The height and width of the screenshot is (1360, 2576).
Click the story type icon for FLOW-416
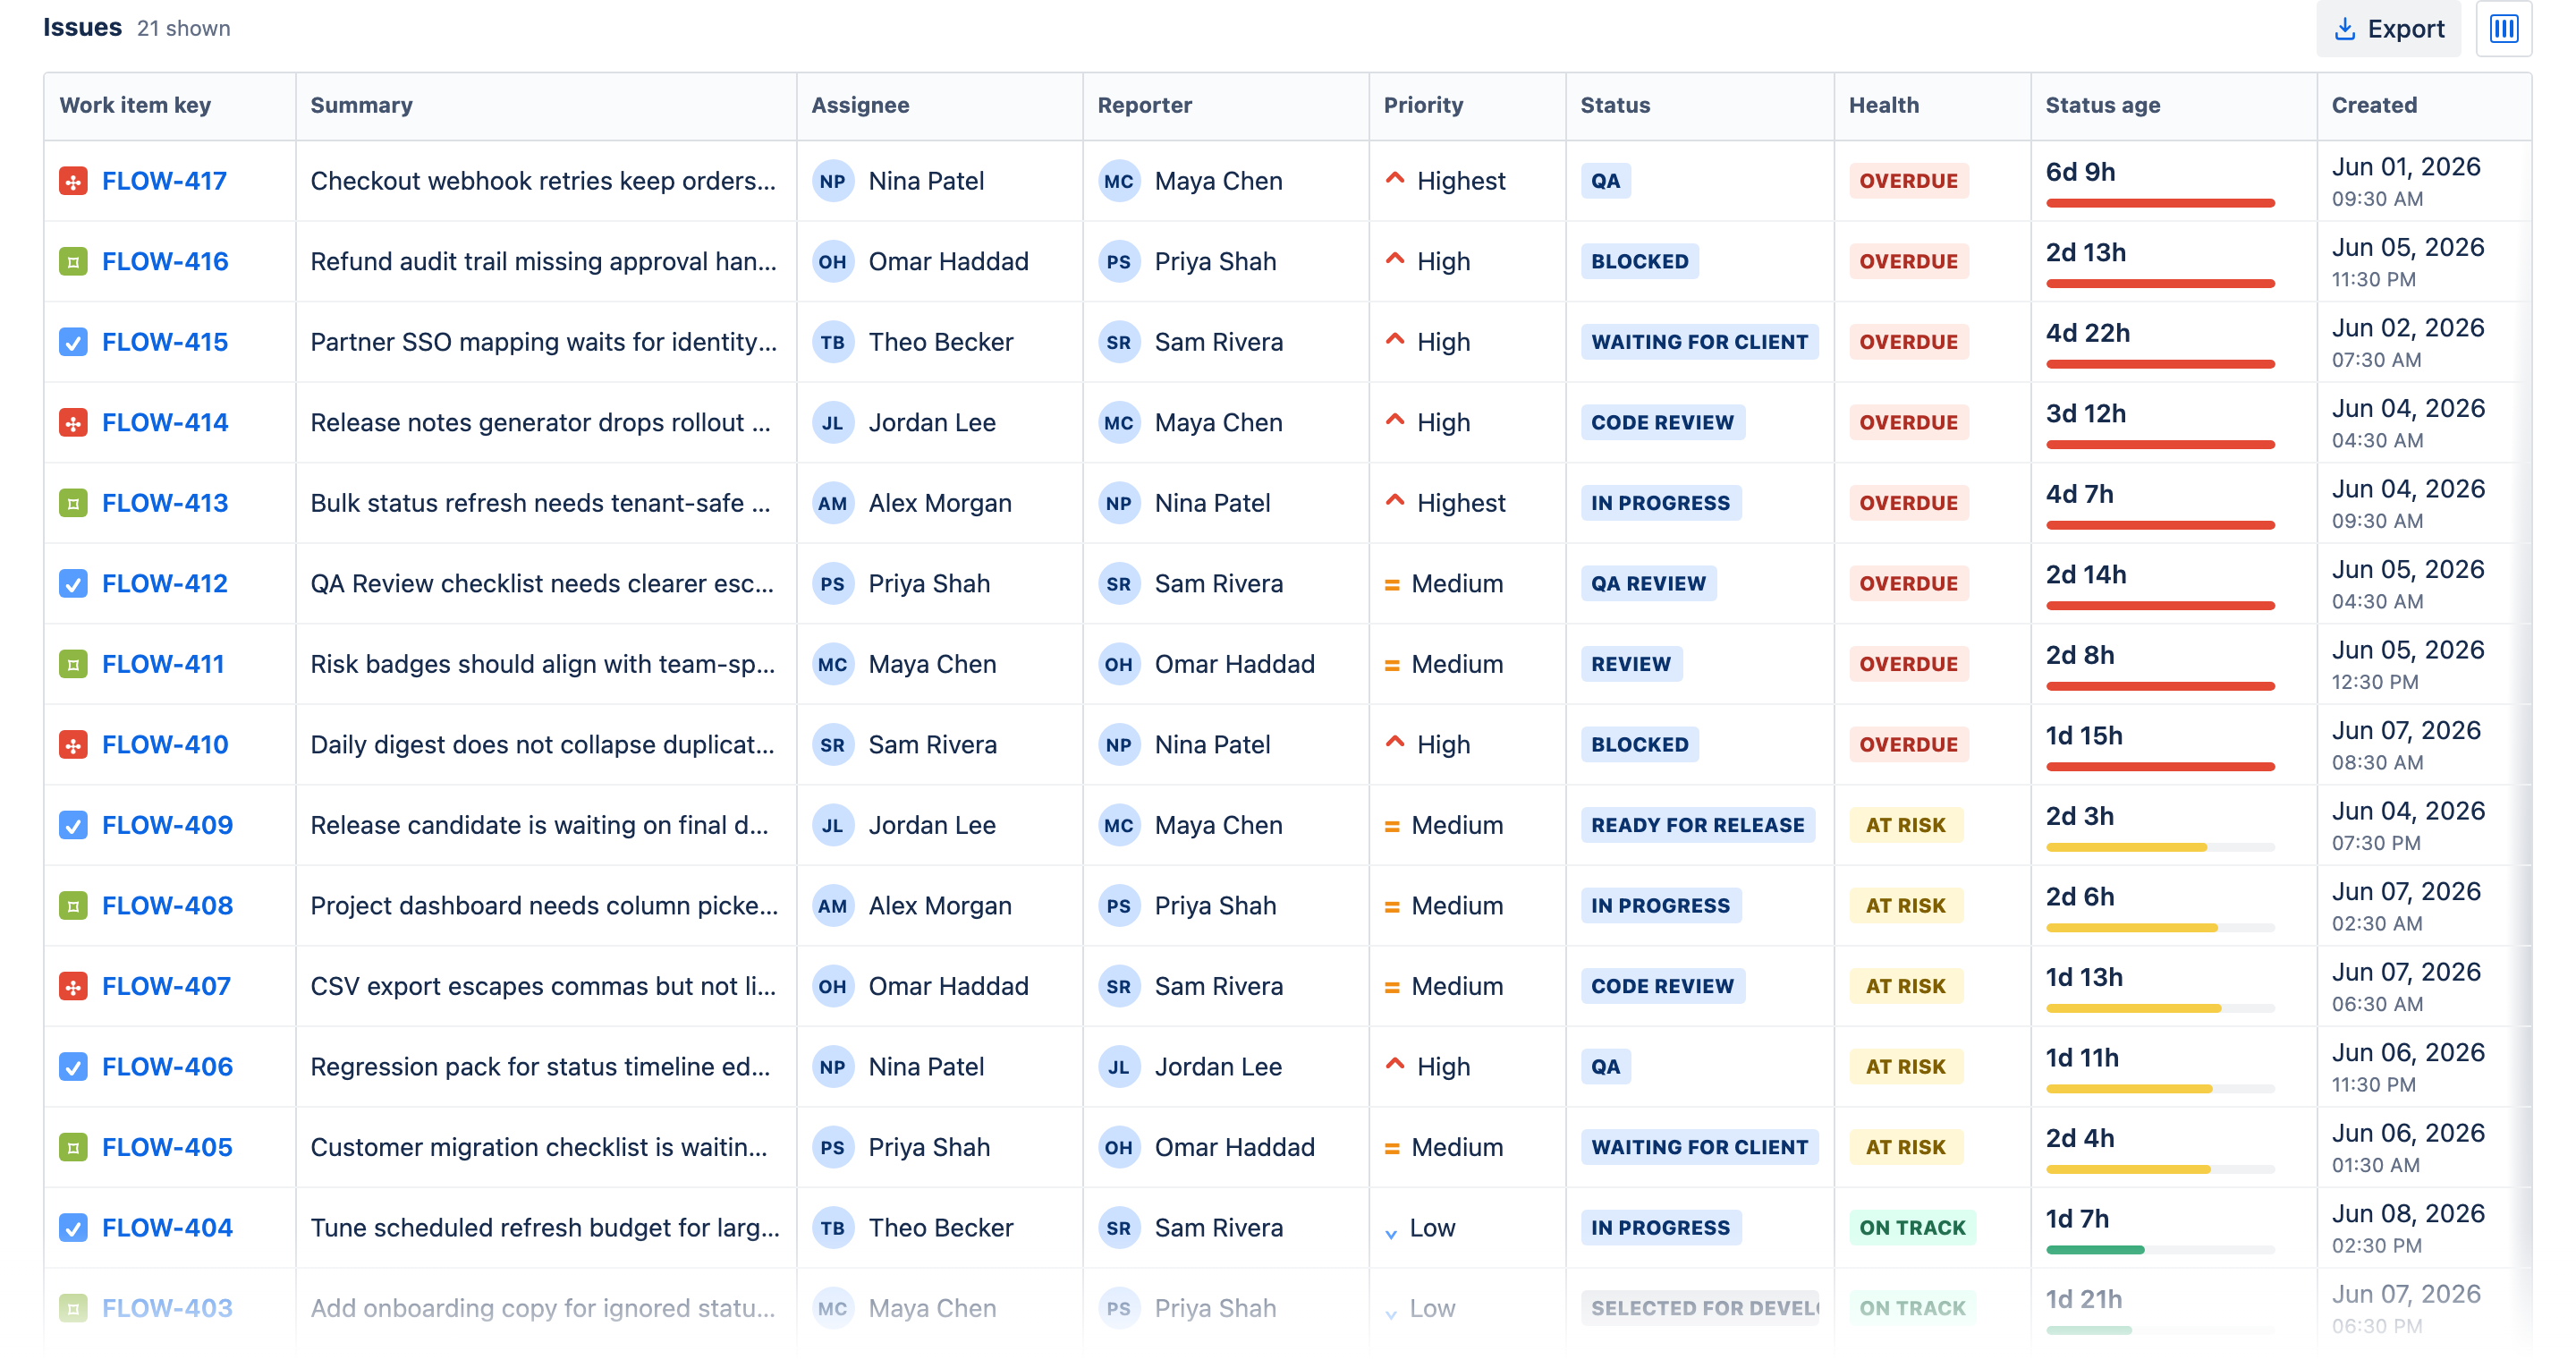(x=73, y=262)
